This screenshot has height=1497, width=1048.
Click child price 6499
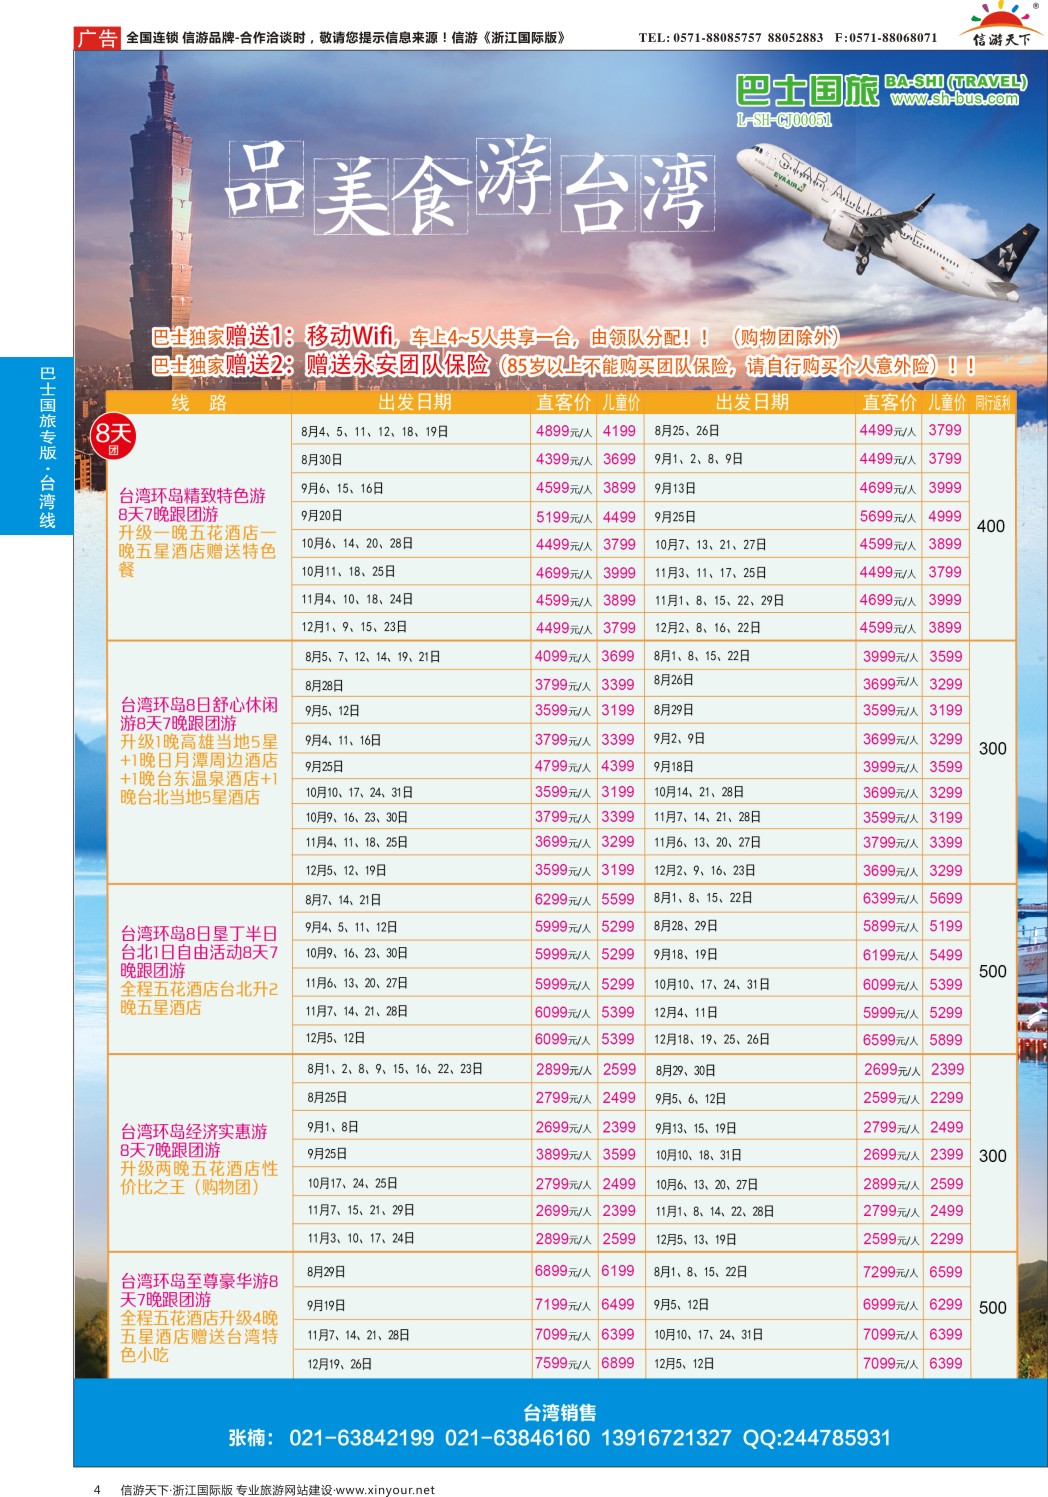pos(618,1304)
